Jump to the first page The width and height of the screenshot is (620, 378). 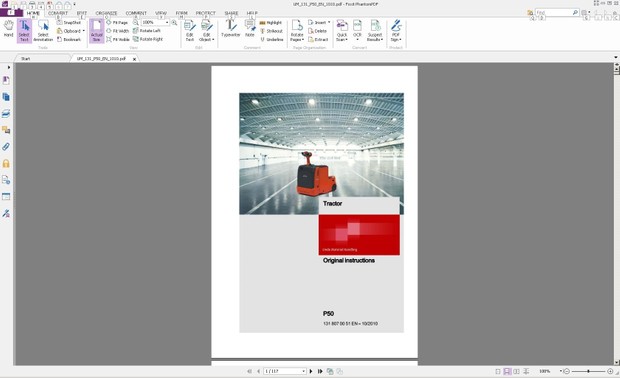pos(250,371)
